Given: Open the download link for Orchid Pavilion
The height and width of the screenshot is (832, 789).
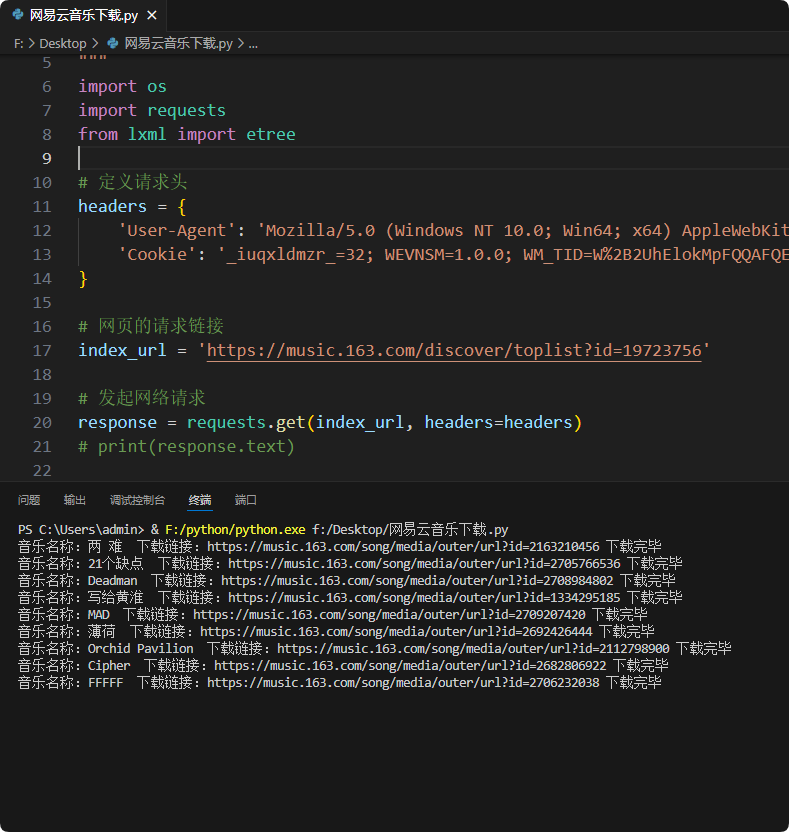Looking at the screenshot, I should (x=473, y=648).
